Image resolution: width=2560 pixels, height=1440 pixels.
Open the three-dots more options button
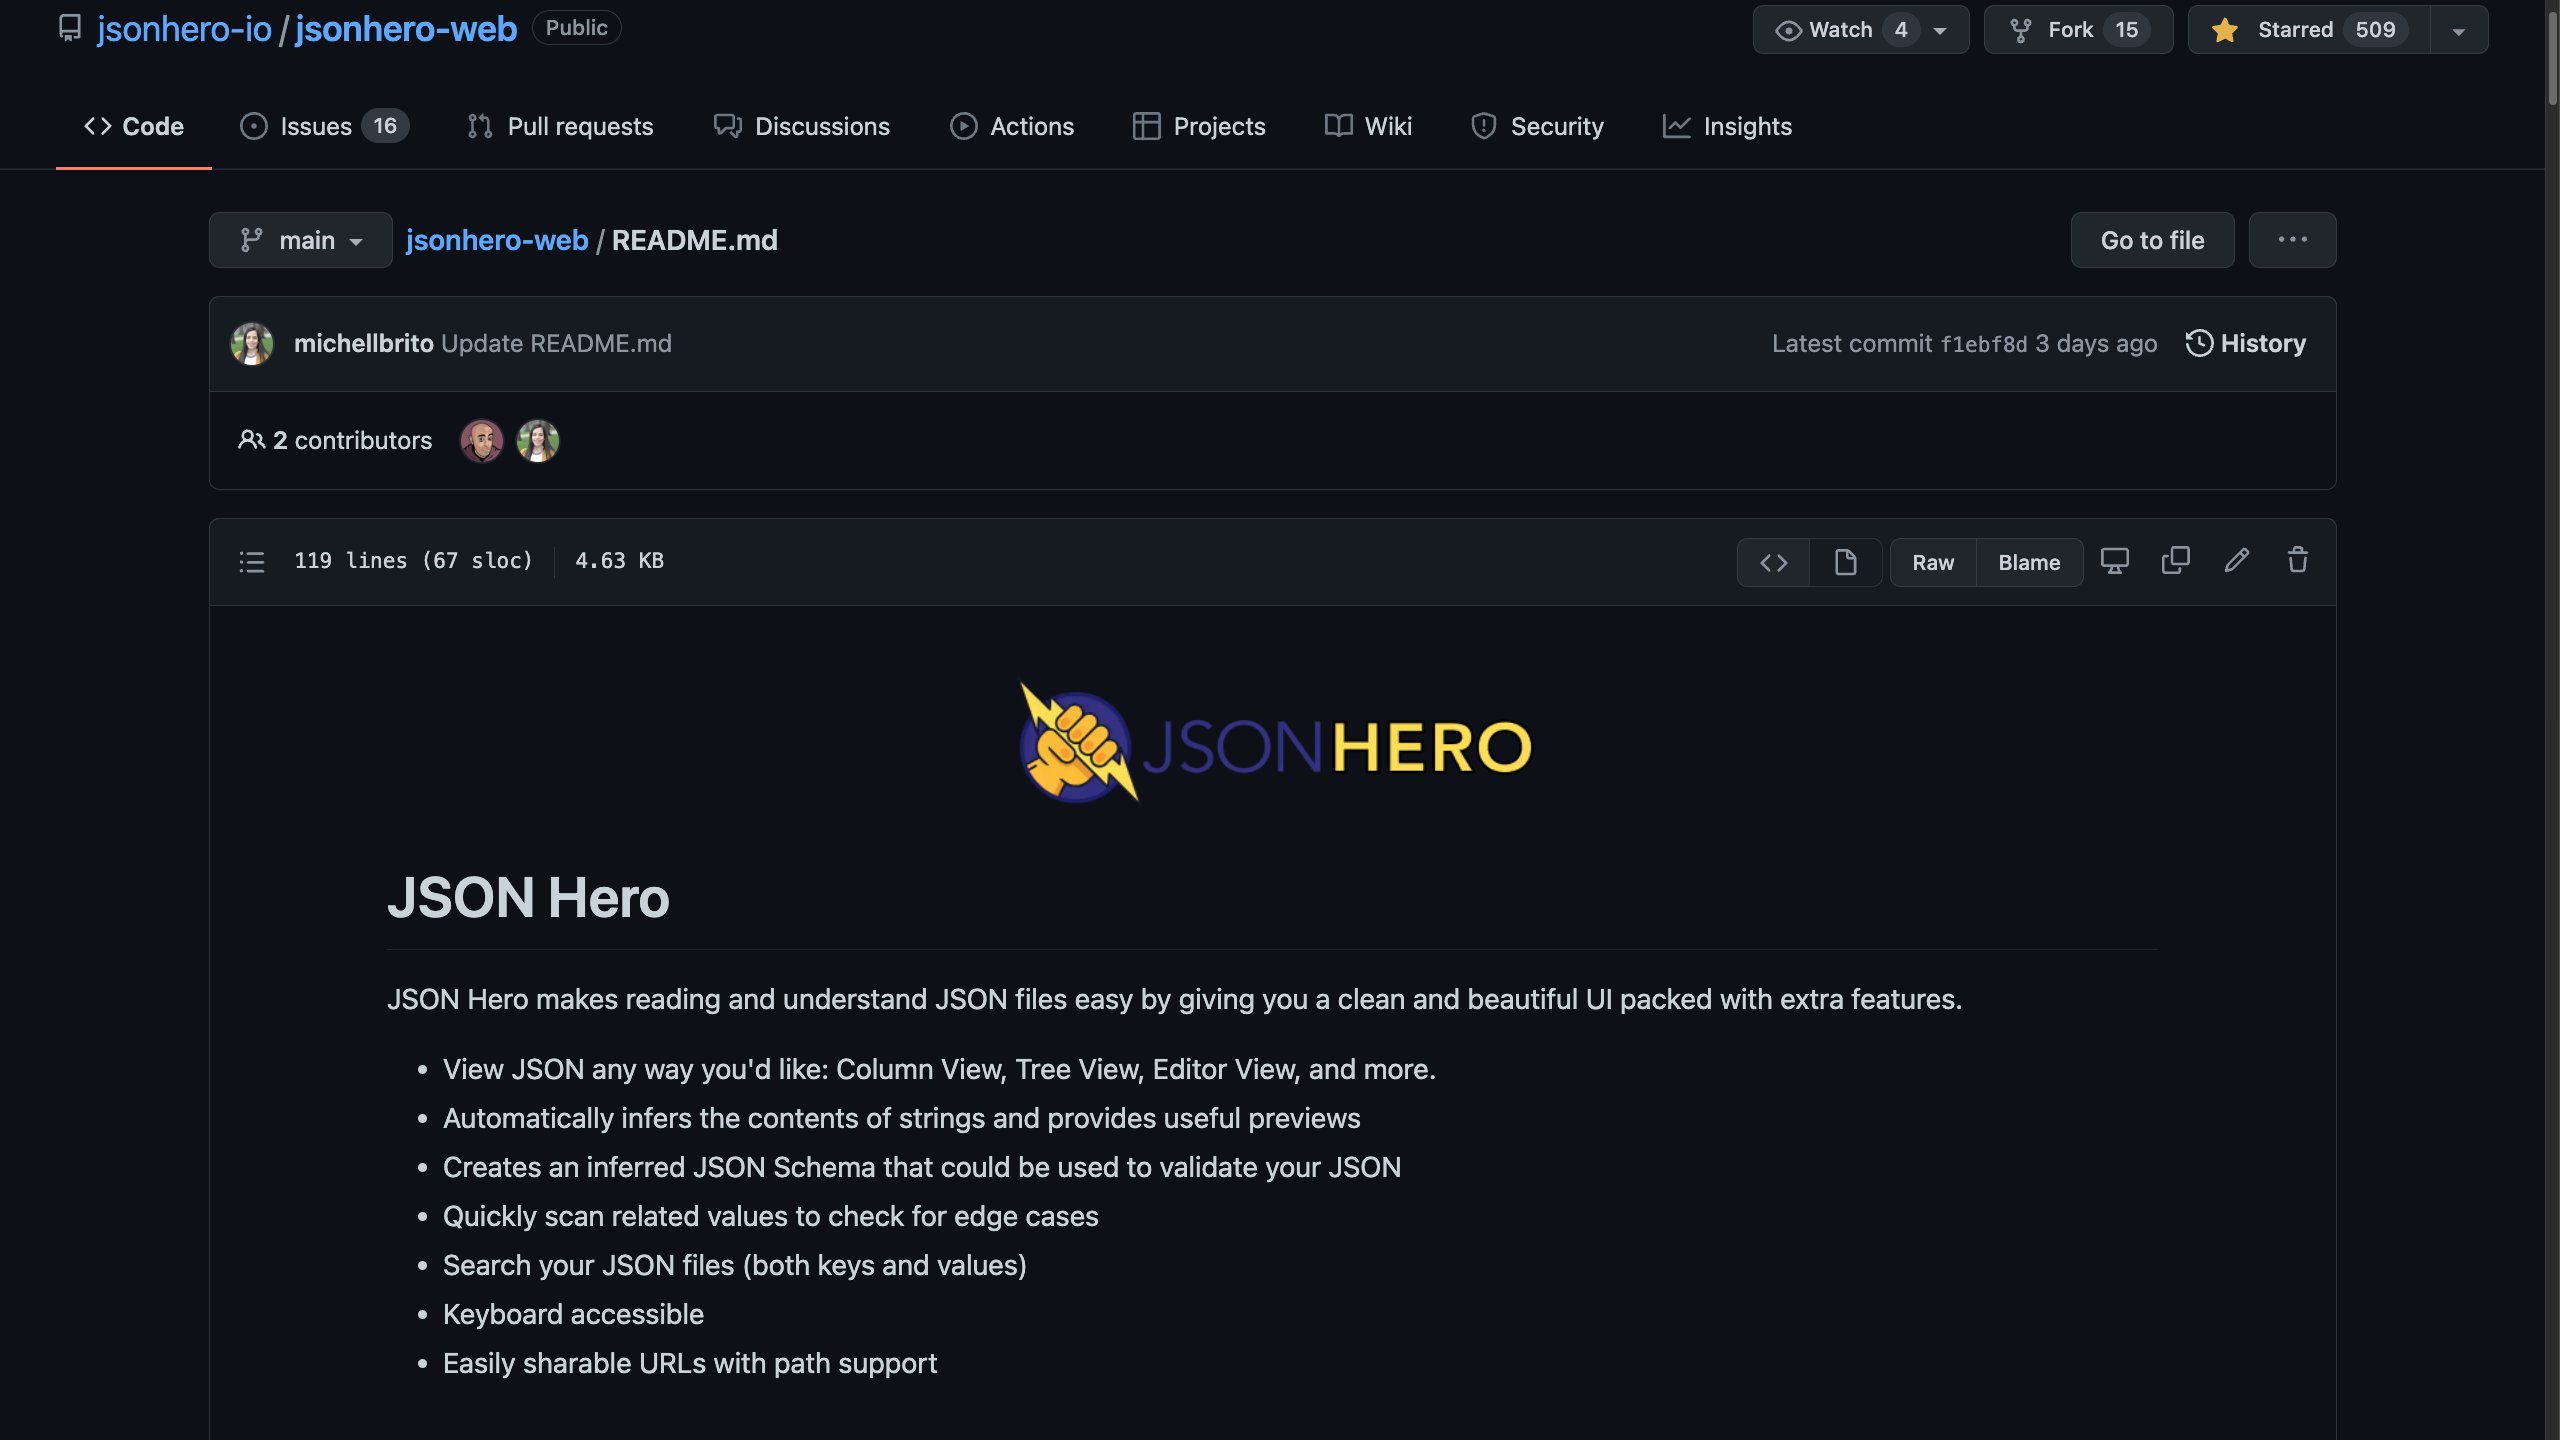(2292, 240)
